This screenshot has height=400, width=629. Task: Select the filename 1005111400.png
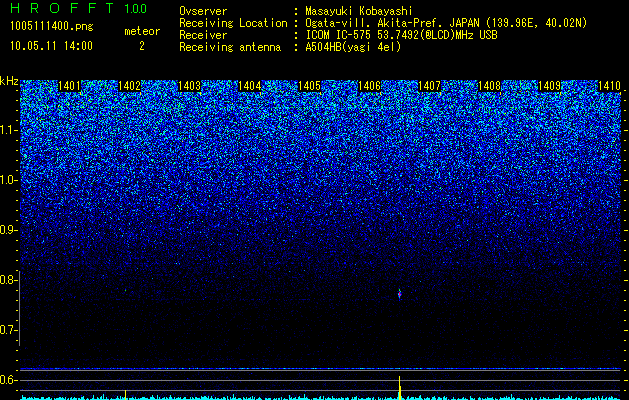pos(52,26)
